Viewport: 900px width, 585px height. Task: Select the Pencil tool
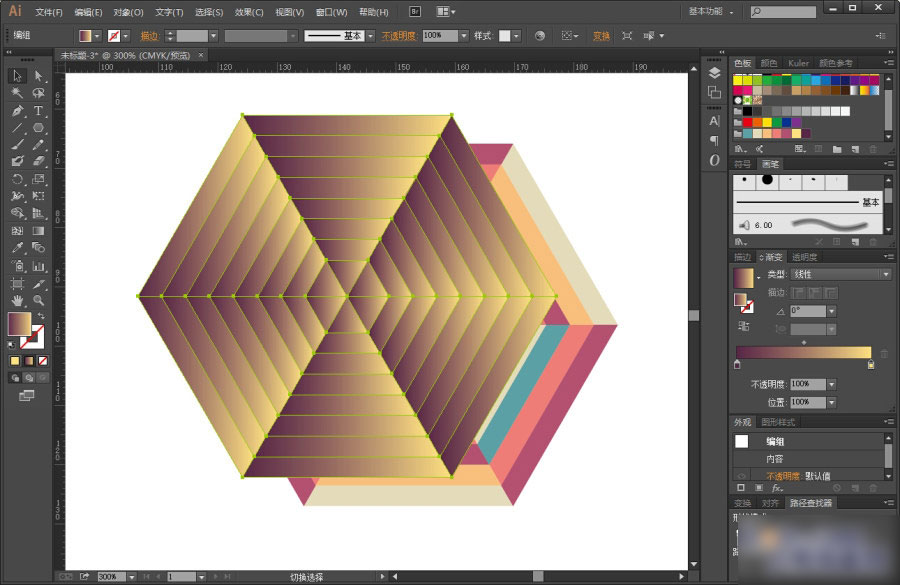[38, 145]
